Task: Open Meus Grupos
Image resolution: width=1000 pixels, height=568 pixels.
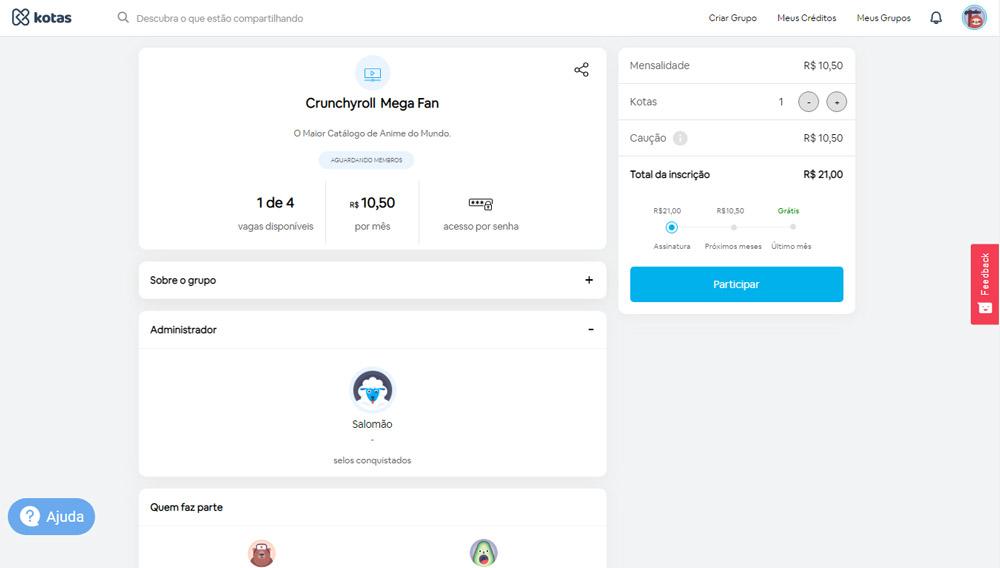Action: pyautogui.click(x=883, y=18)
